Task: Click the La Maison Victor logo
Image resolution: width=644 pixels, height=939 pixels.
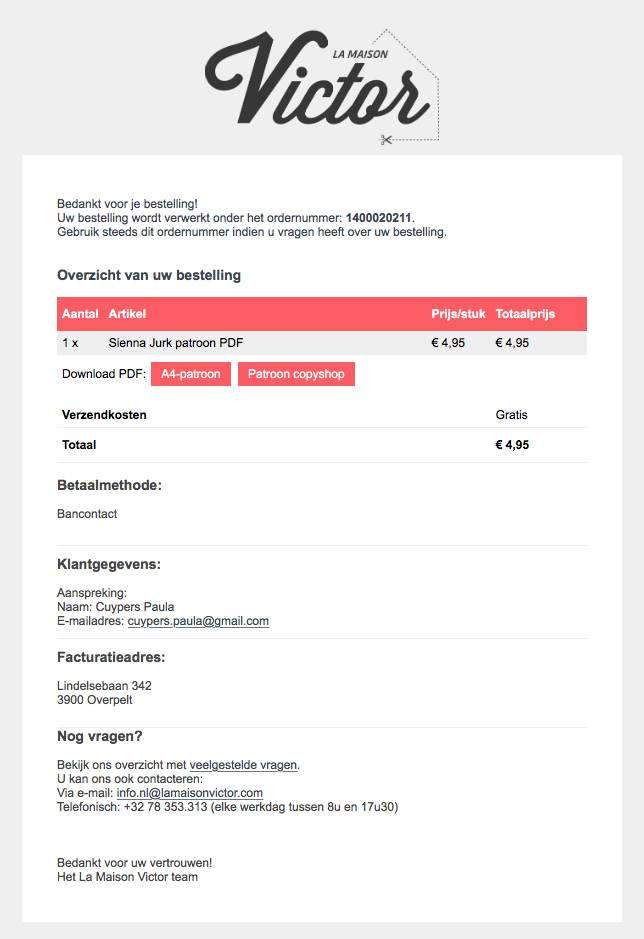Action: (x=322, y=86)
